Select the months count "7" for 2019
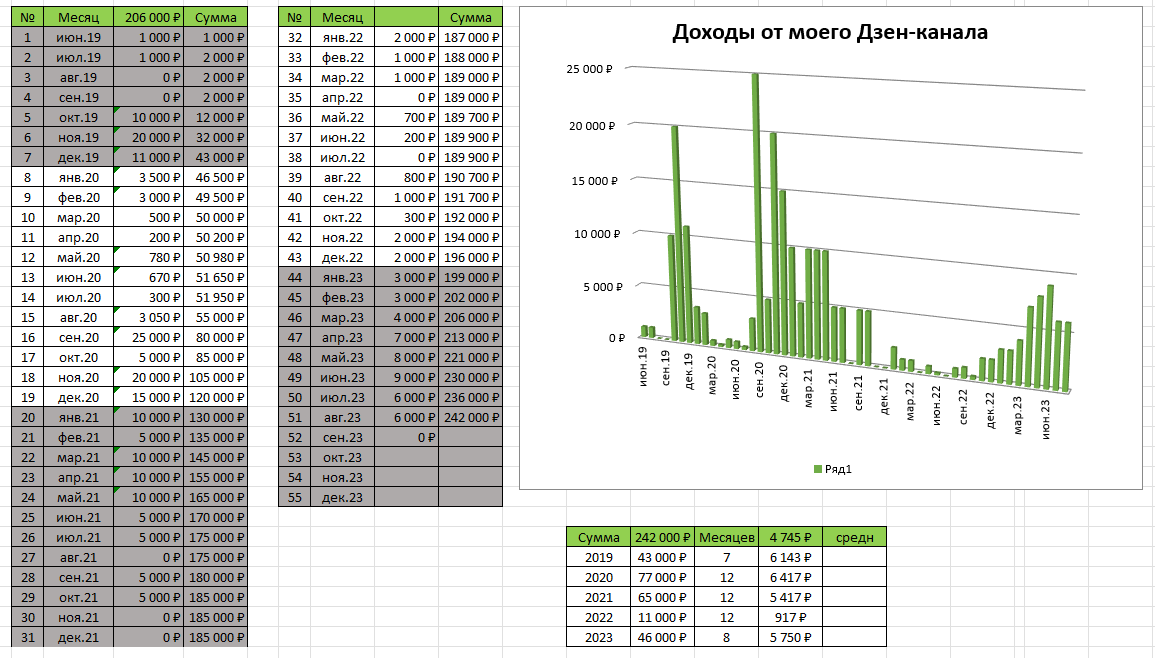The width and height of the screenshot is (1155, 658). coord(726,558)
